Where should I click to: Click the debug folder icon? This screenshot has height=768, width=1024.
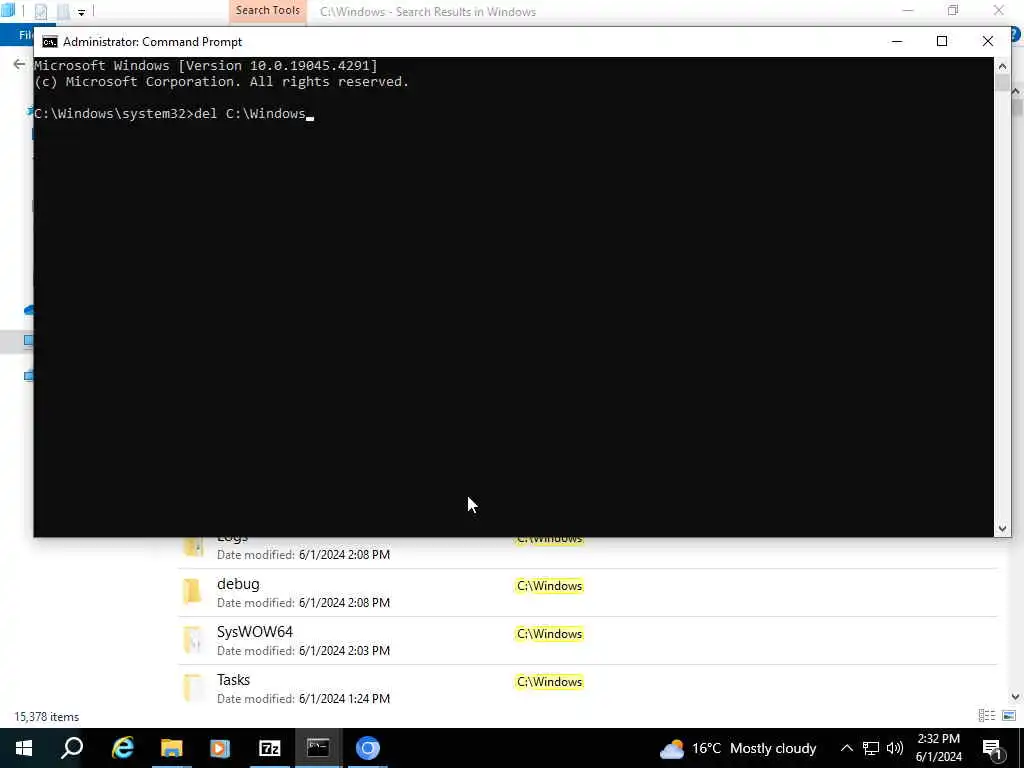[x=193, y=591]
